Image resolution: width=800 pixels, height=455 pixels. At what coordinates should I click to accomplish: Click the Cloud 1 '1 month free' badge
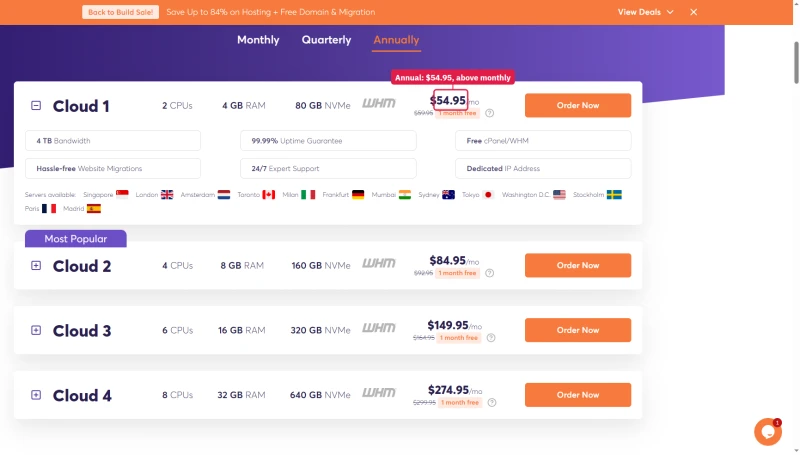457,113
